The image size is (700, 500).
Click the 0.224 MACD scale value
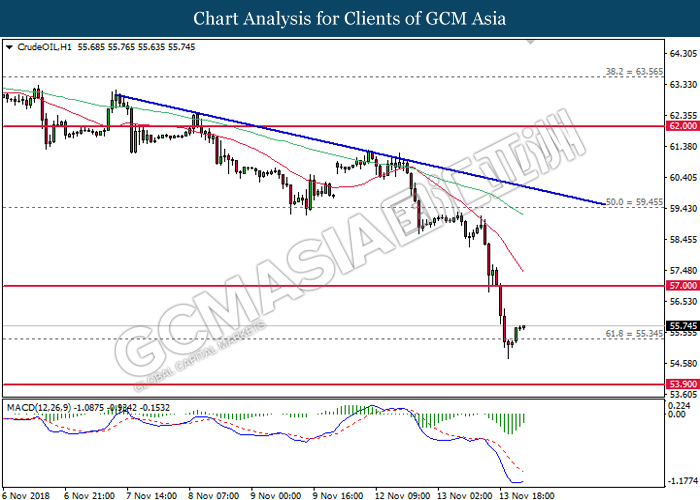677,405
